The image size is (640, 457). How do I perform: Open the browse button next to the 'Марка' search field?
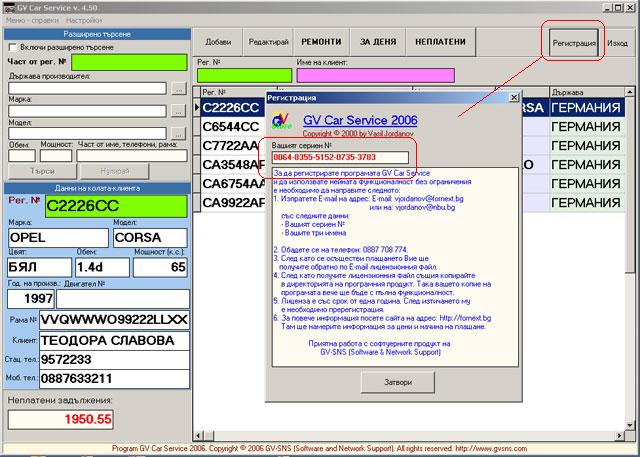point(178,111)
